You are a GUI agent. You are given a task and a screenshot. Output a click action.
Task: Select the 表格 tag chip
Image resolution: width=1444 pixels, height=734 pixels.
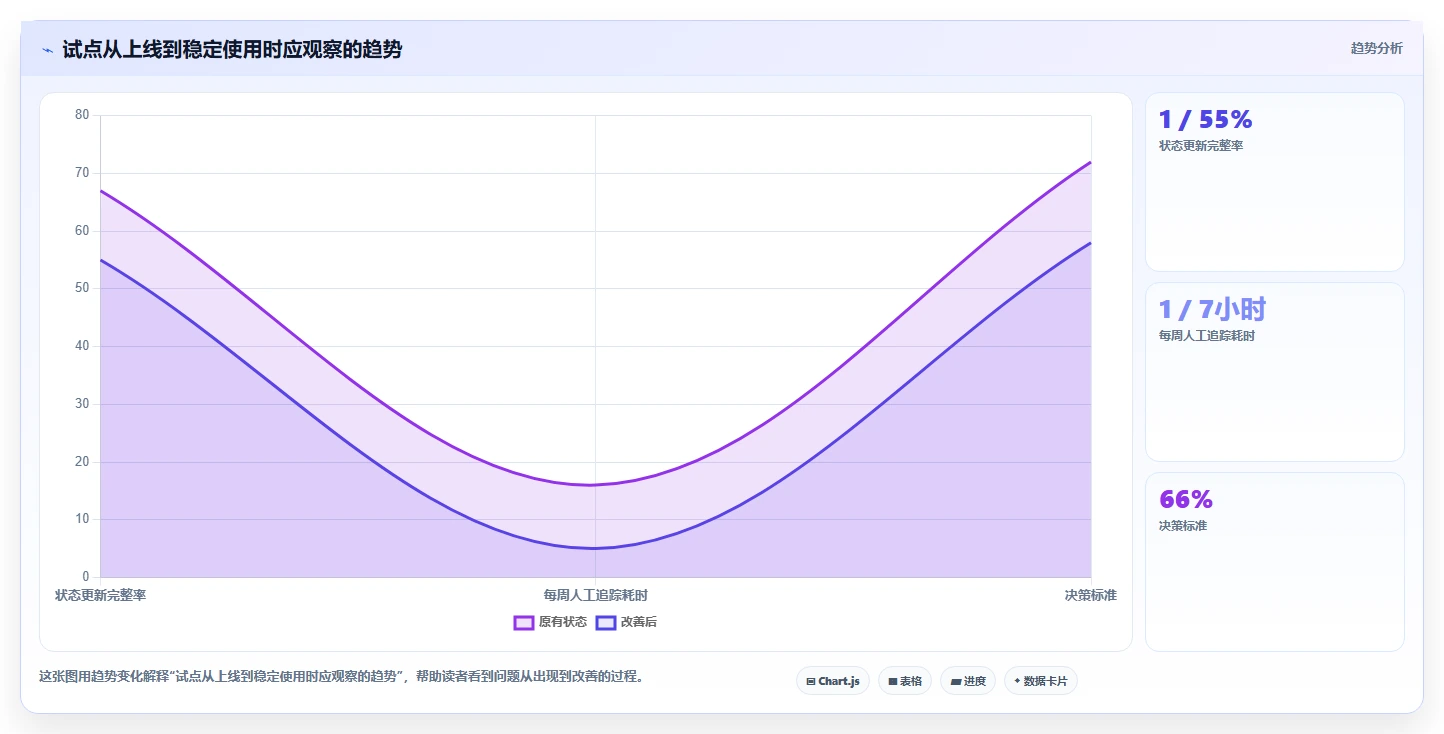coord(905,681)
